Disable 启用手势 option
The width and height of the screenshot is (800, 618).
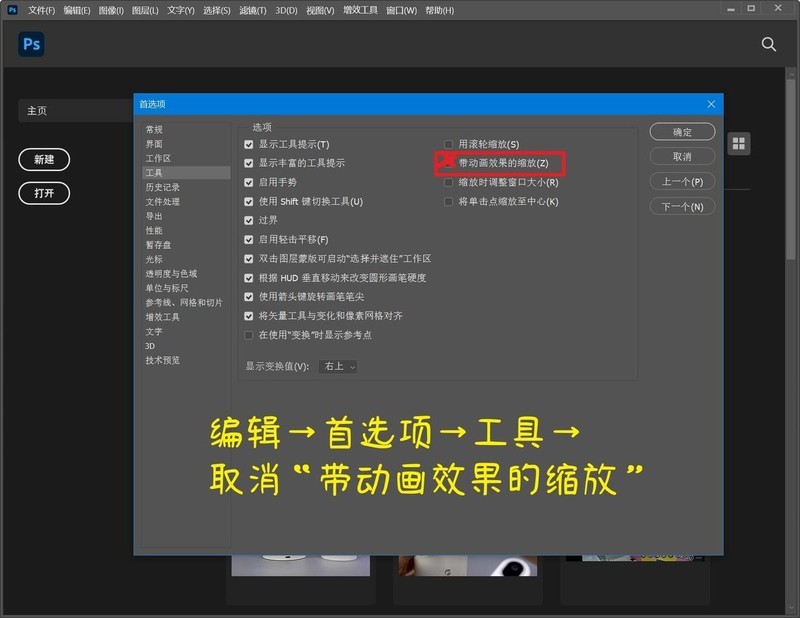[x=247, y=182]
